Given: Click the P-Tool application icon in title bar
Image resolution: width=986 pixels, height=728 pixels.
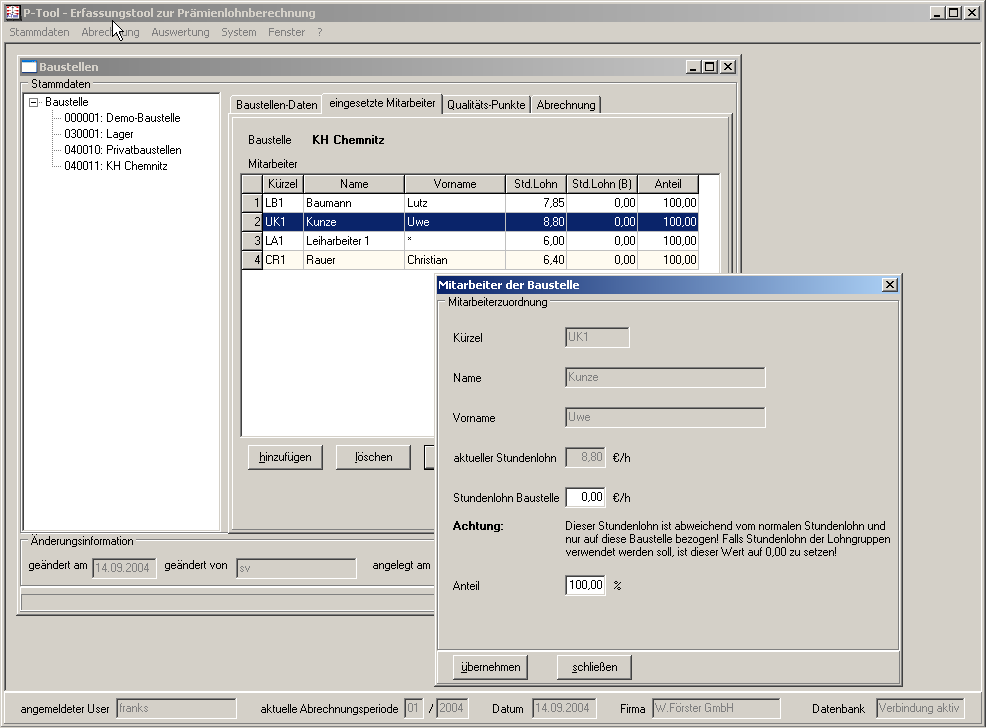Looking at the screenshot, I should (x=13, y=13).
